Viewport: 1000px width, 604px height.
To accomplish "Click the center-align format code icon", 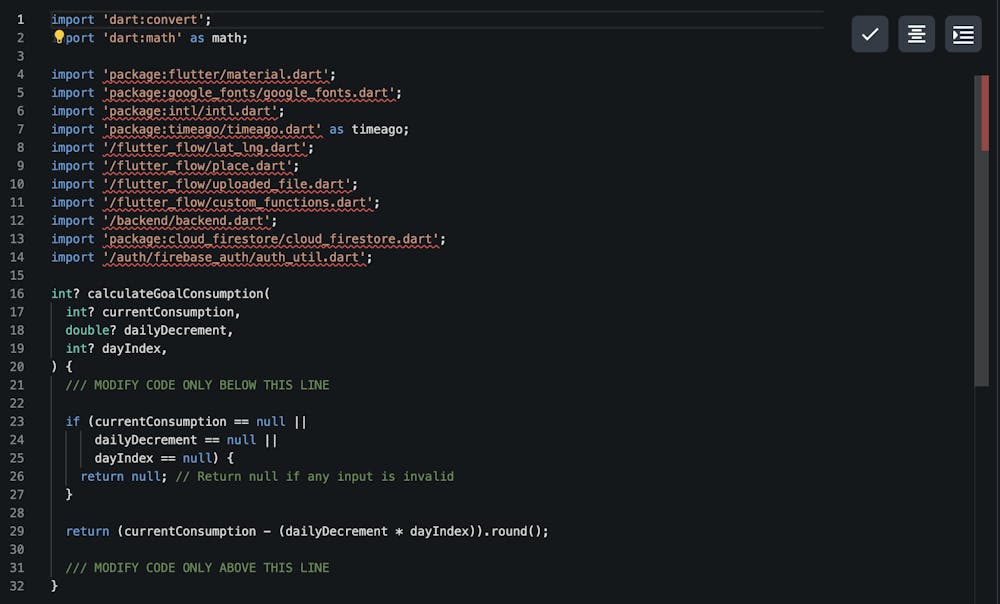I will (x=916, y=34).
